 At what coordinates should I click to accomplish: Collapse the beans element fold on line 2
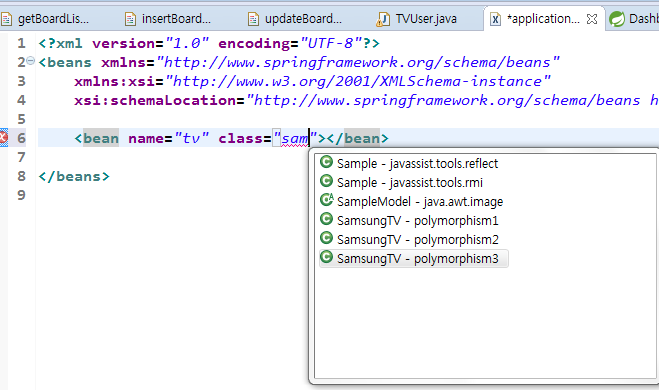(x=31, y=61)
